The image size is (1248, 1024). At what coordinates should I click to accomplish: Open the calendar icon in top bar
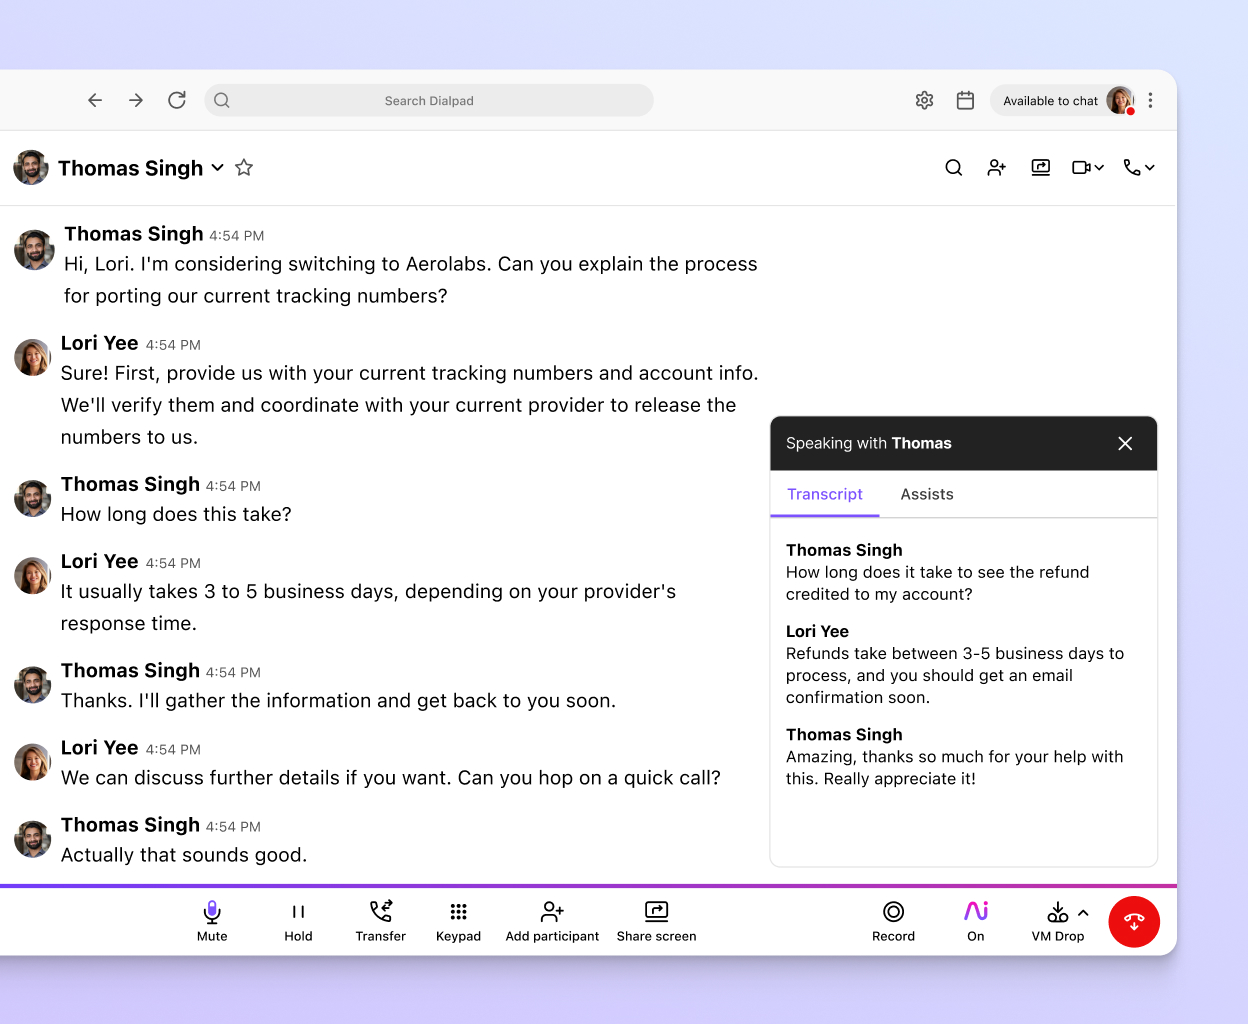pyautogui.click(x=965, y=100)
